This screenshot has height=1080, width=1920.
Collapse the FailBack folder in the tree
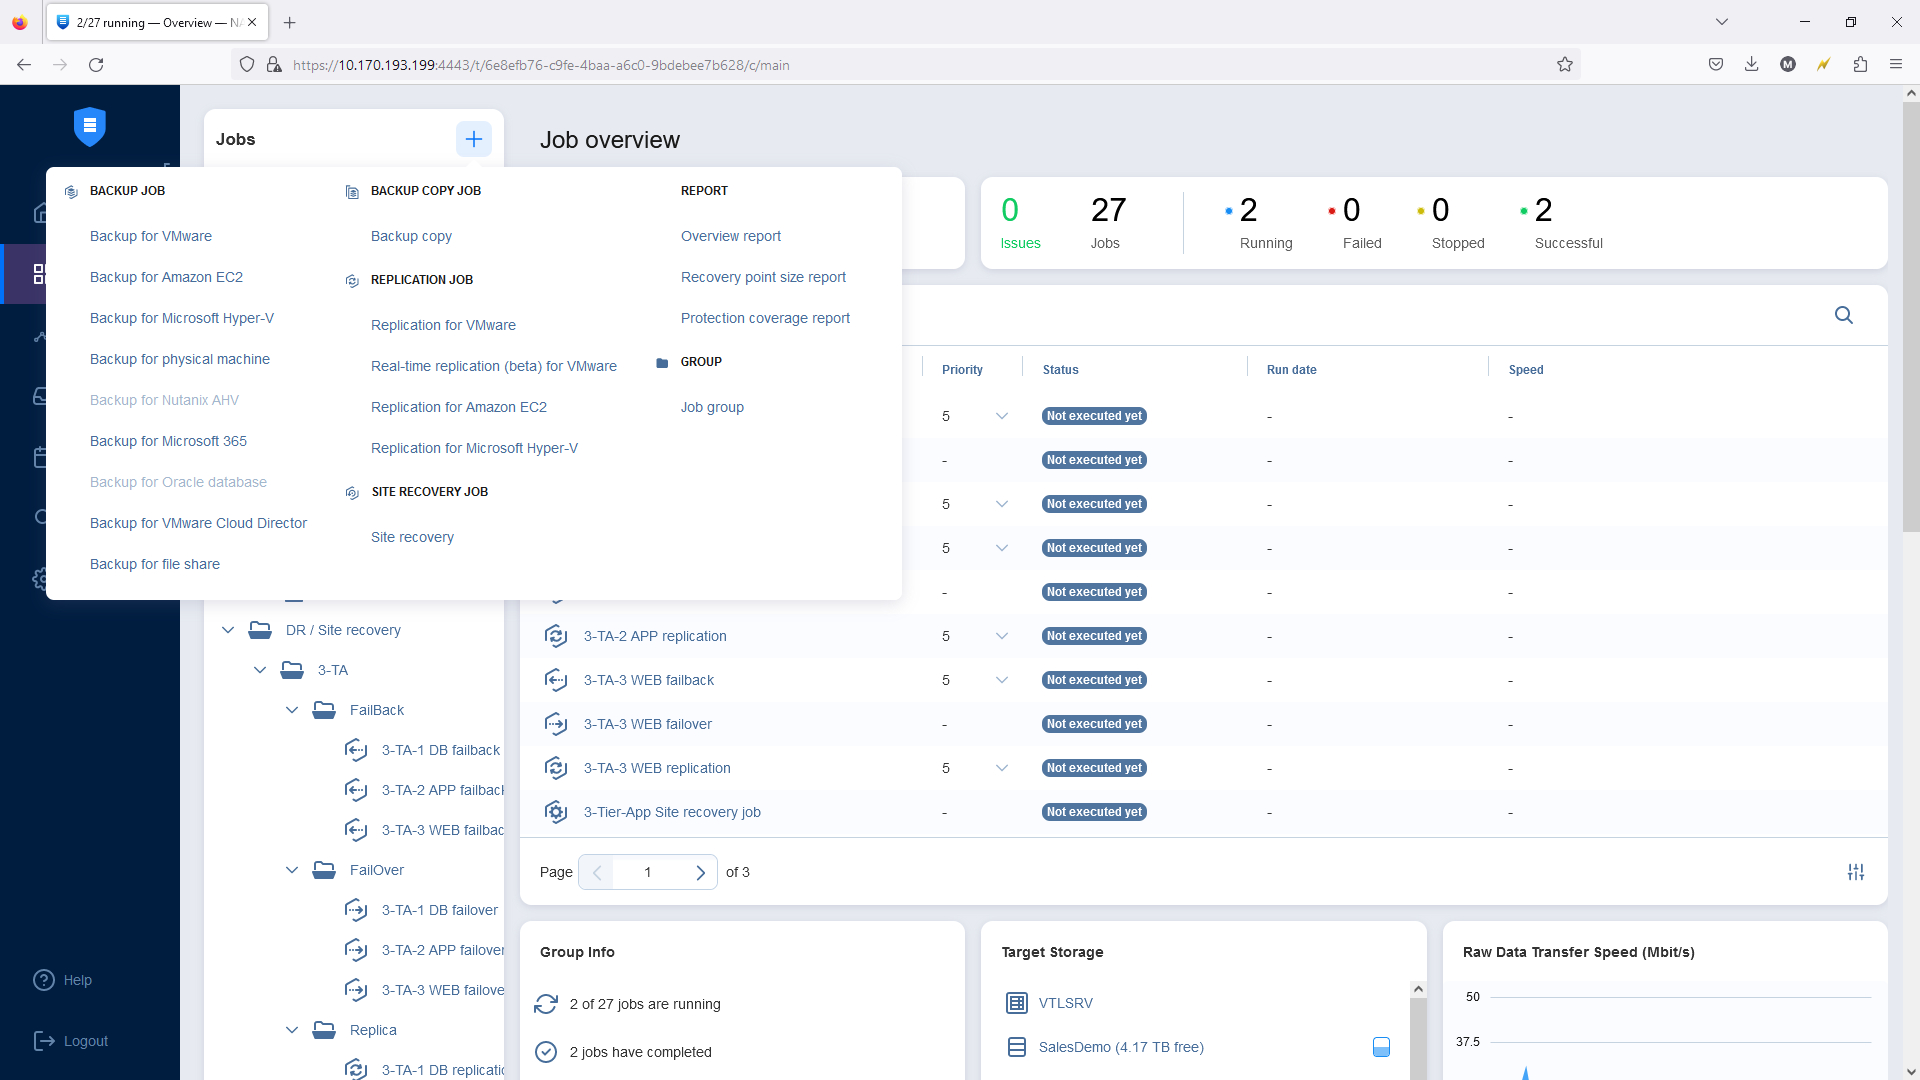tap(291, 710)
